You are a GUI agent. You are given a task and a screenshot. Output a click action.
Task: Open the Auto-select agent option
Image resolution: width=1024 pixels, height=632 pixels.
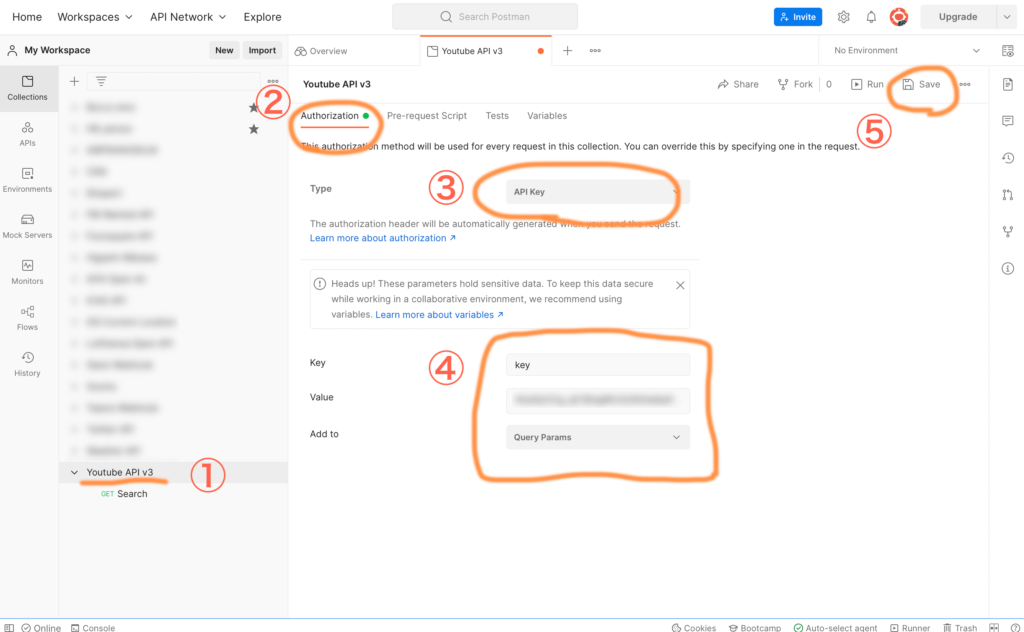pyautogui.click(x=835, y=627)
